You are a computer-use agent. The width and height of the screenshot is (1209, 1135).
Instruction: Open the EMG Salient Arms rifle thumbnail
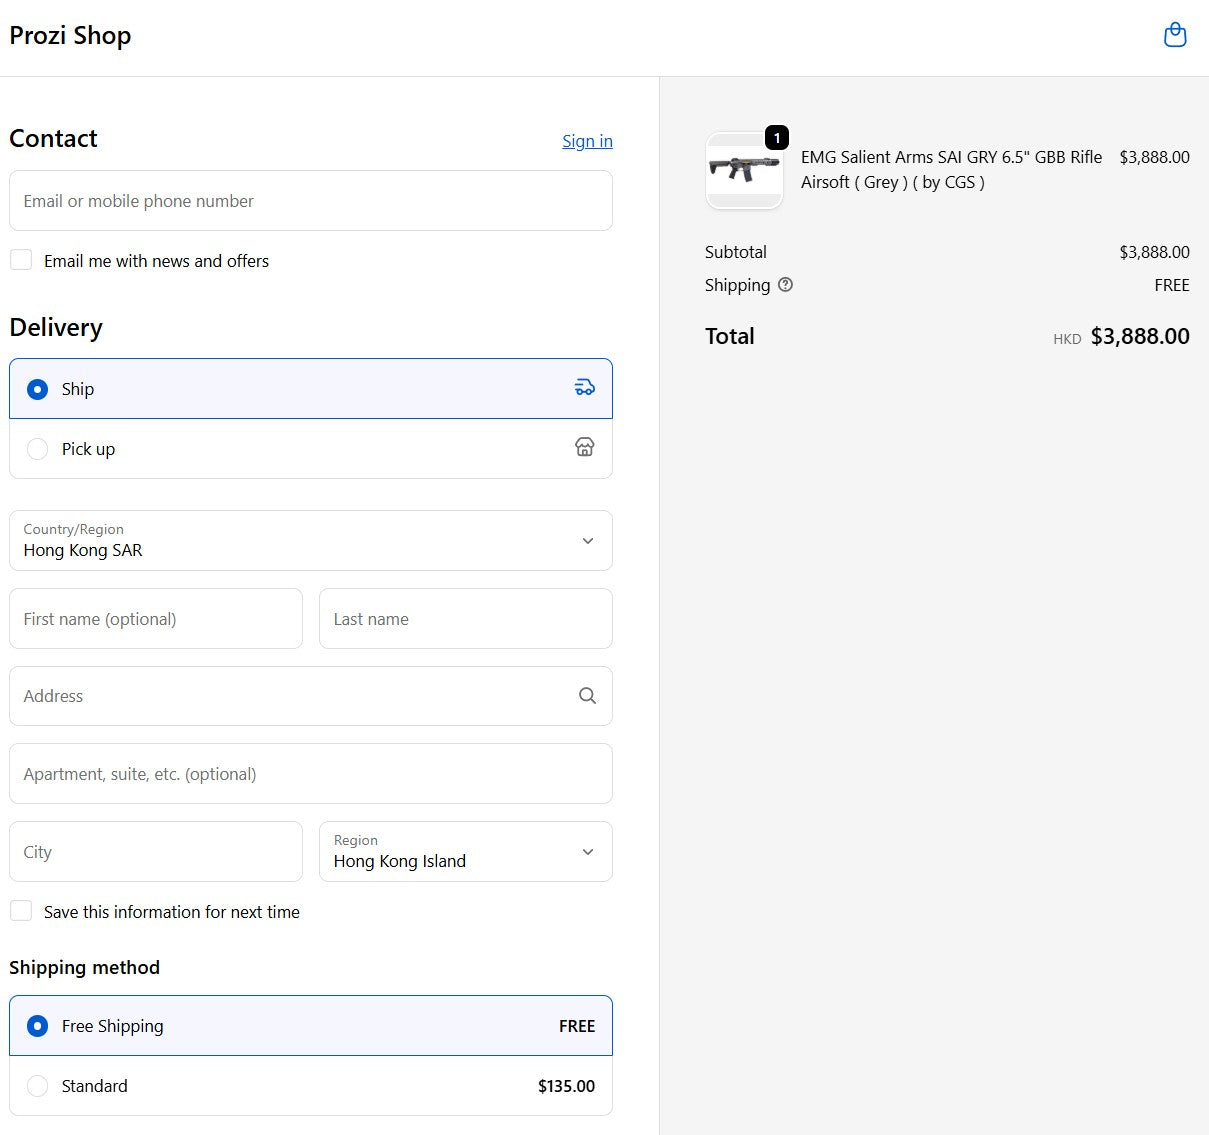pyautogui.click(x=744, y=171)
